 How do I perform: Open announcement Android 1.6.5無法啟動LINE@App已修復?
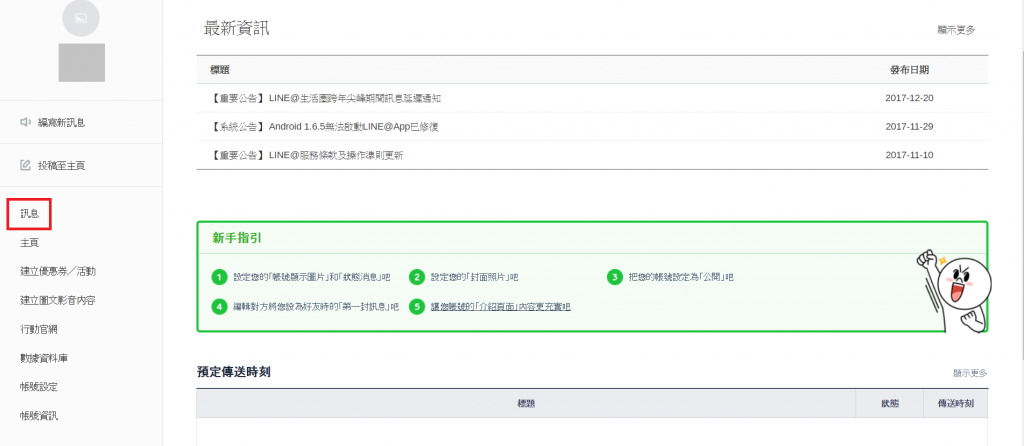[x=324, y=127]
